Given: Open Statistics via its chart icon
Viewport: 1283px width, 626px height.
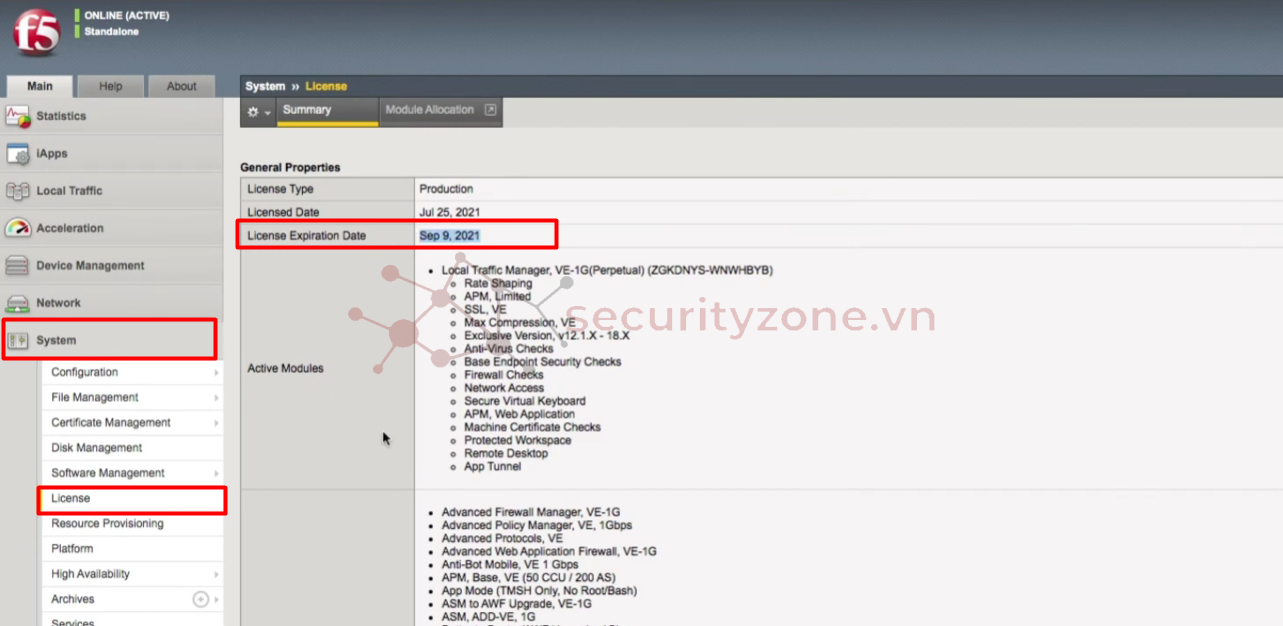Looking at the screenshot, I should pyautogui.click(x=18, y=116).
